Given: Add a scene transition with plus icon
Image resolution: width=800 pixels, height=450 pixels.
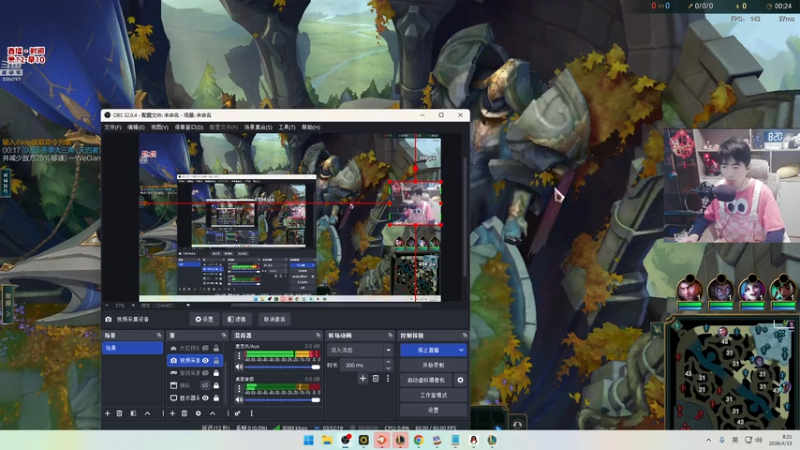Looking at the screenshot, I should tap(363, 379).
